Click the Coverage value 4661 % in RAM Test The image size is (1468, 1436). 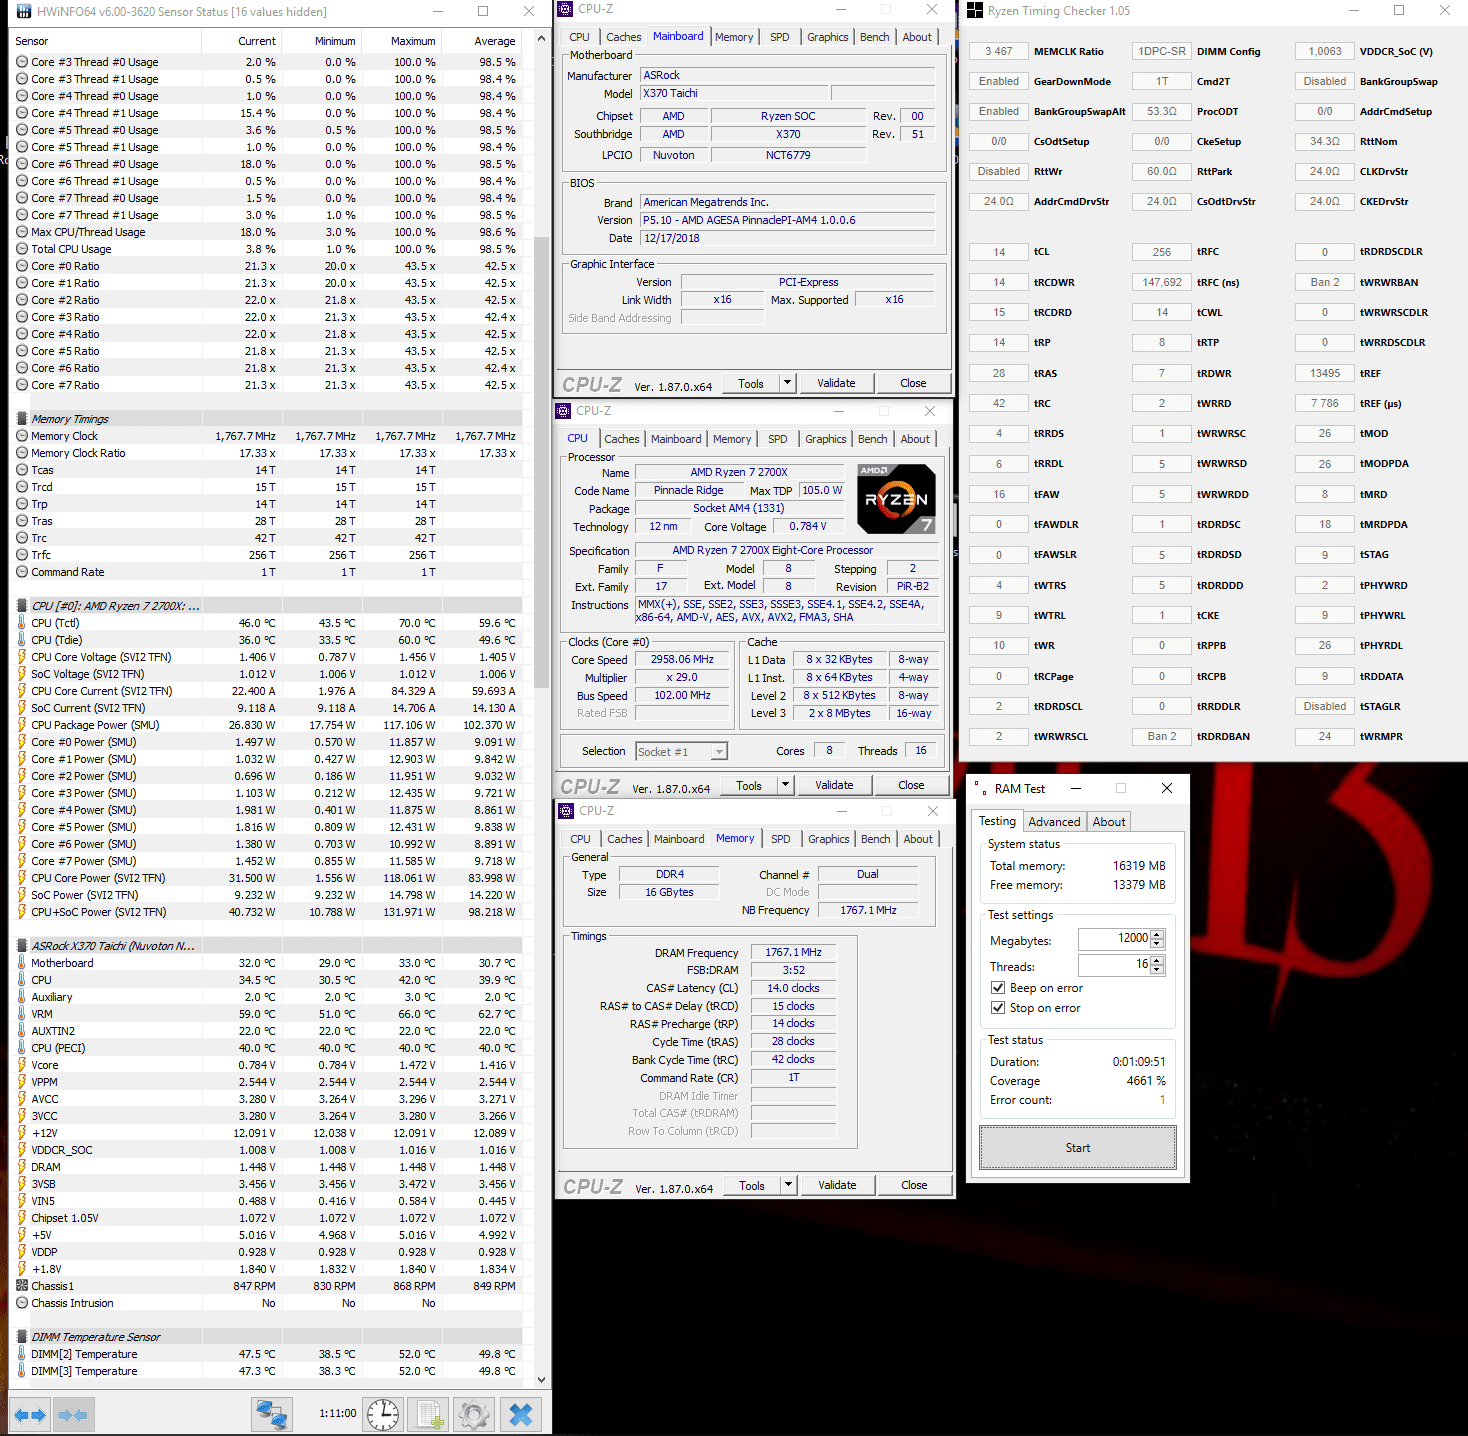(1146, 1081)
